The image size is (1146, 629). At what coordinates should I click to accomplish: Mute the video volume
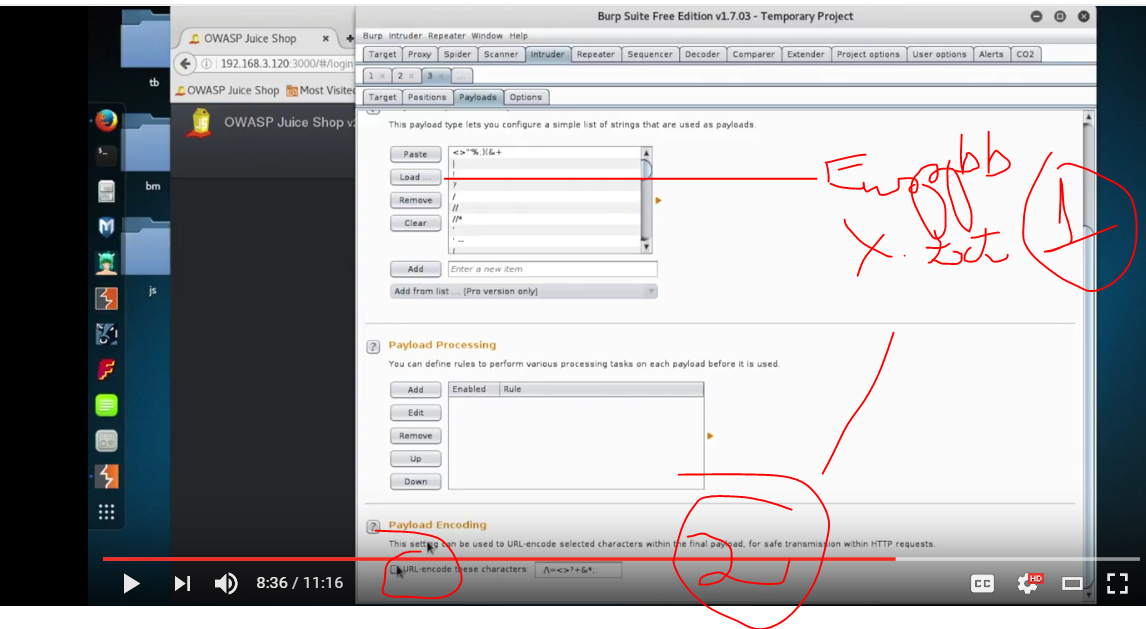[226, 583]
